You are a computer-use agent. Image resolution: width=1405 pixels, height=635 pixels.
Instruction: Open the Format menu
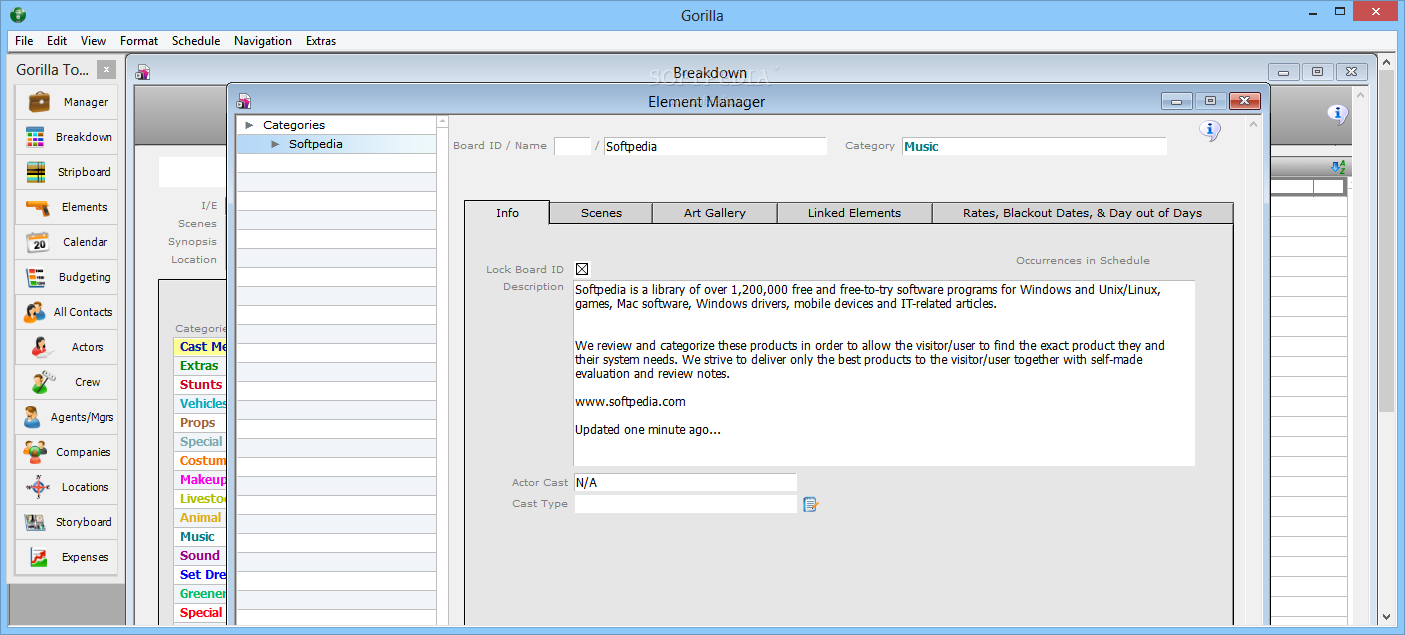pyautogui.click(x=139, y=41)
